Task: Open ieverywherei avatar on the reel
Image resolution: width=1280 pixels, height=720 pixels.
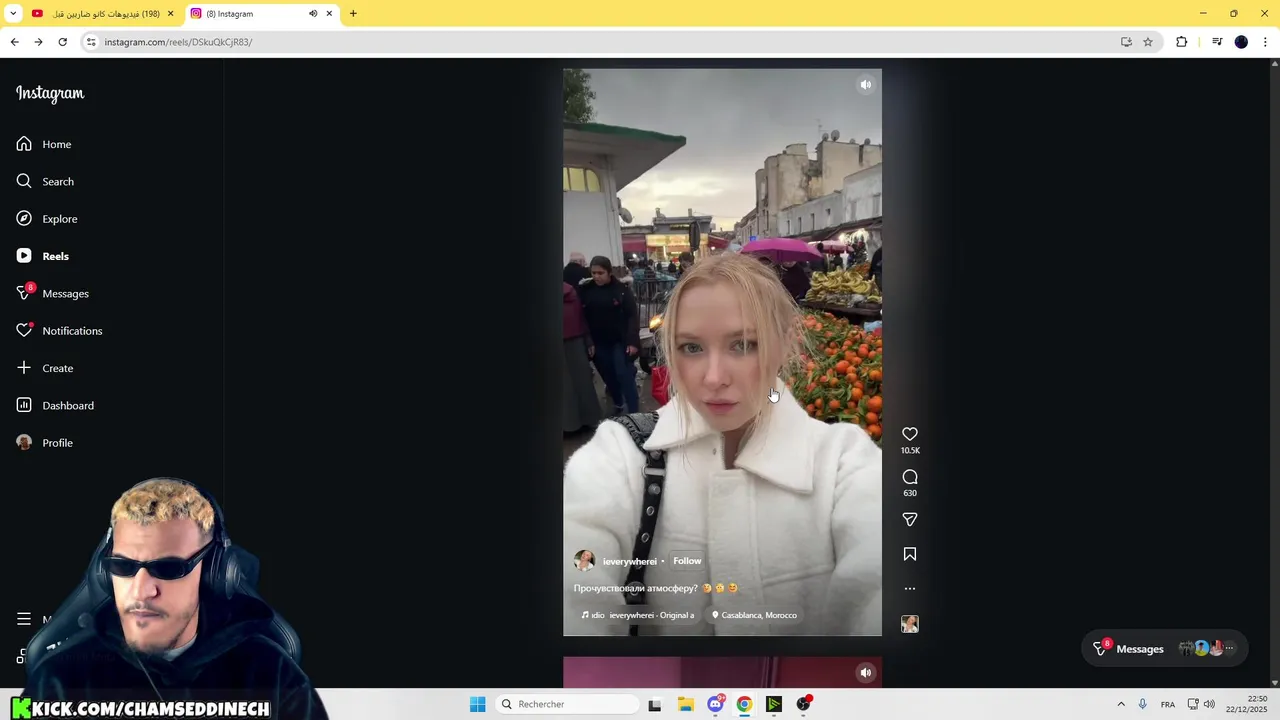Action: [x=584, y=561]
